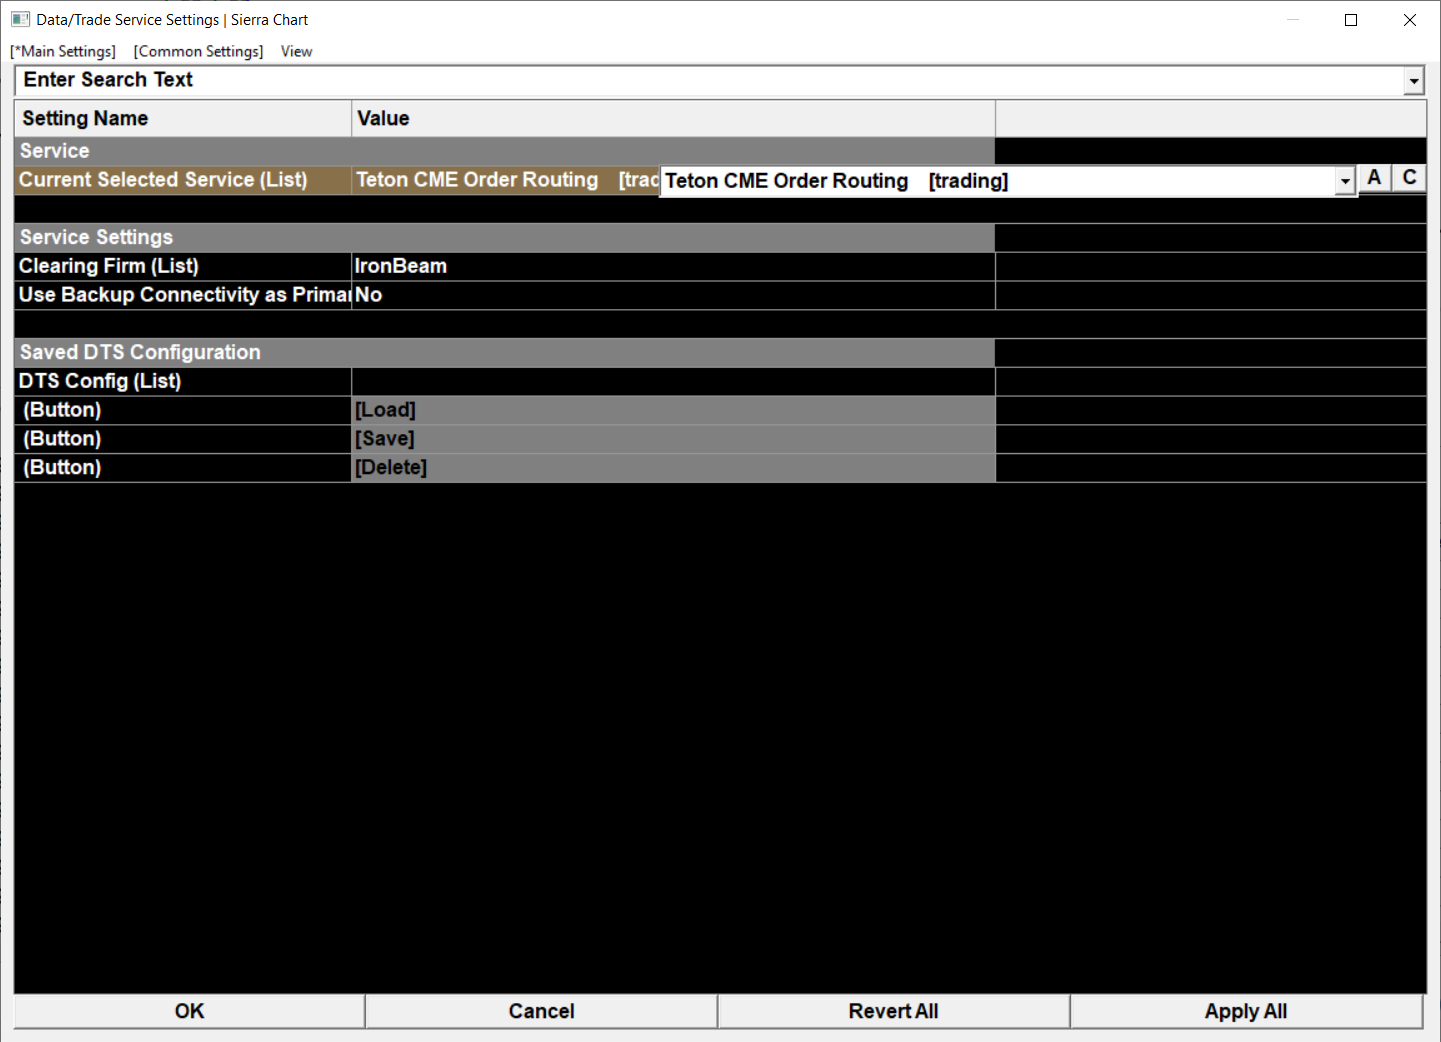Open the View menu

pyautogui.click(x=296, y=51)
